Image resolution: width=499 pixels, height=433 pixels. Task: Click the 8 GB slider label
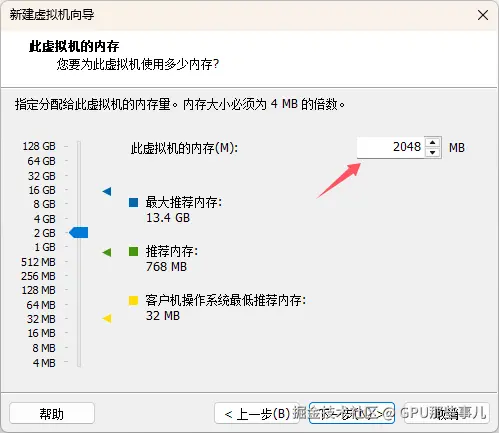pyautogui.click(x=44, y=204)
